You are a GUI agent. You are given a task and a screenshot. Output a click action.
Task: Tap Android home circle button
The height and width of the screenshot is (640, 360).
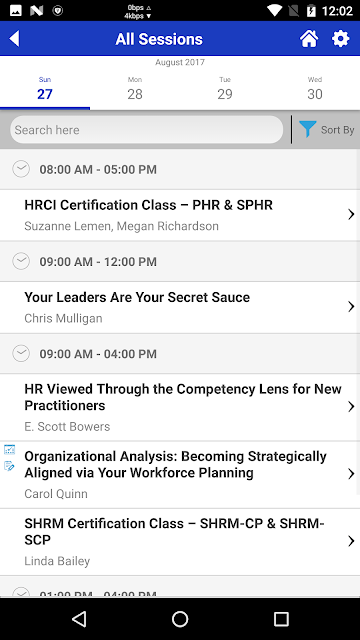(180, 619)
